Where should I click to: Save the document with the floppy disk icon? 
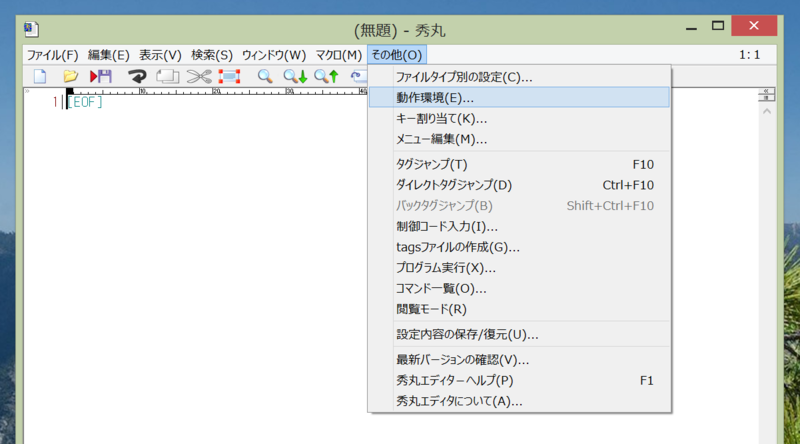(101, 77)
